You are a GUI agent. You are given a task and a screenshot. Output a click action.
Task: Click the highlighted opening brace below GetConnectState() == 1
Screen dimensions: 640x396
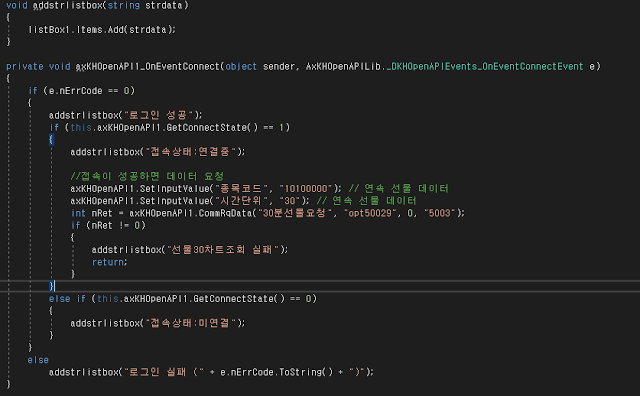(51, 140)
